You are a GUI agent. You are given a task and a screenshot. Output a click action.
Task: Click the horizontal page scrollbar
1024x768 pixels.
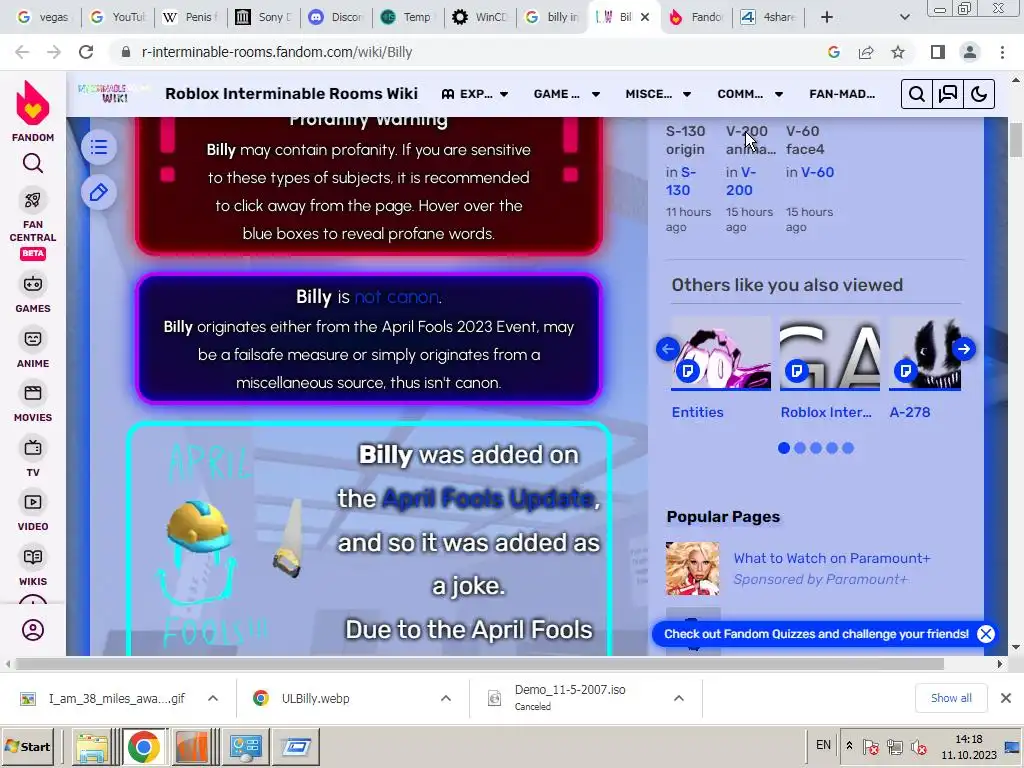479,664
